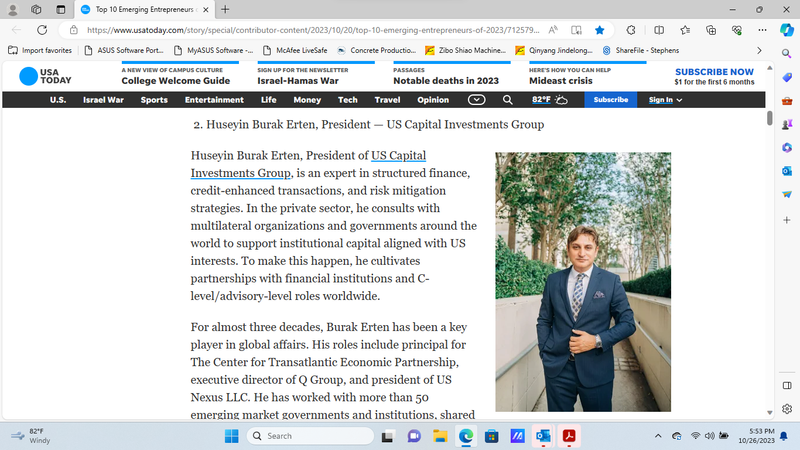Toggle split screen icon
This screenshot has height=450, width=800.
659,30
